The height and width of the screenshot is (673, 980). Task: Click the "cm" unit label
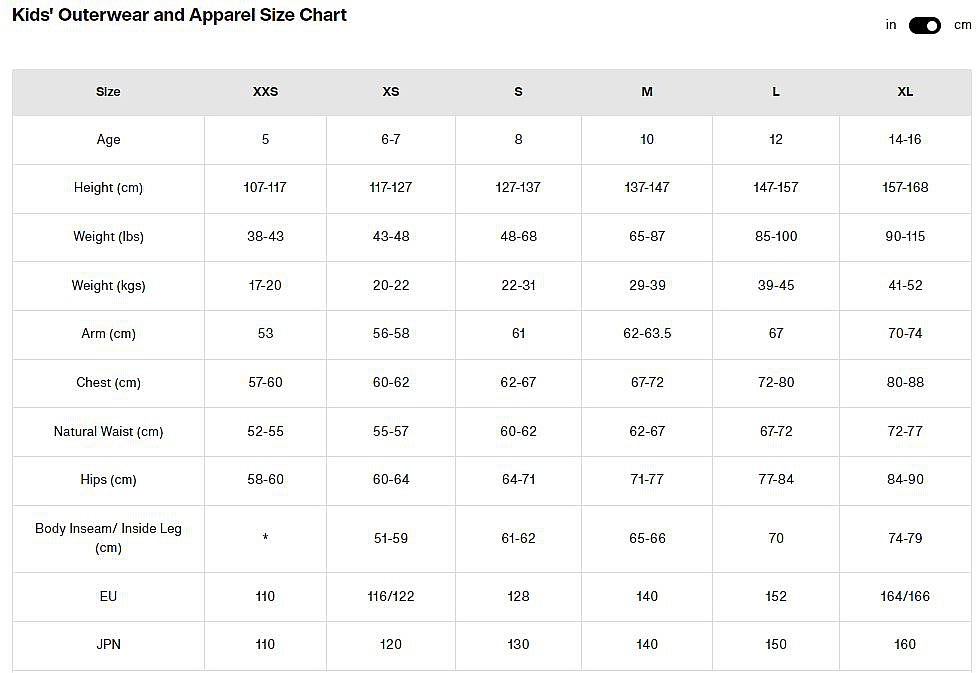pyautogui.click(x=962, y=25)
